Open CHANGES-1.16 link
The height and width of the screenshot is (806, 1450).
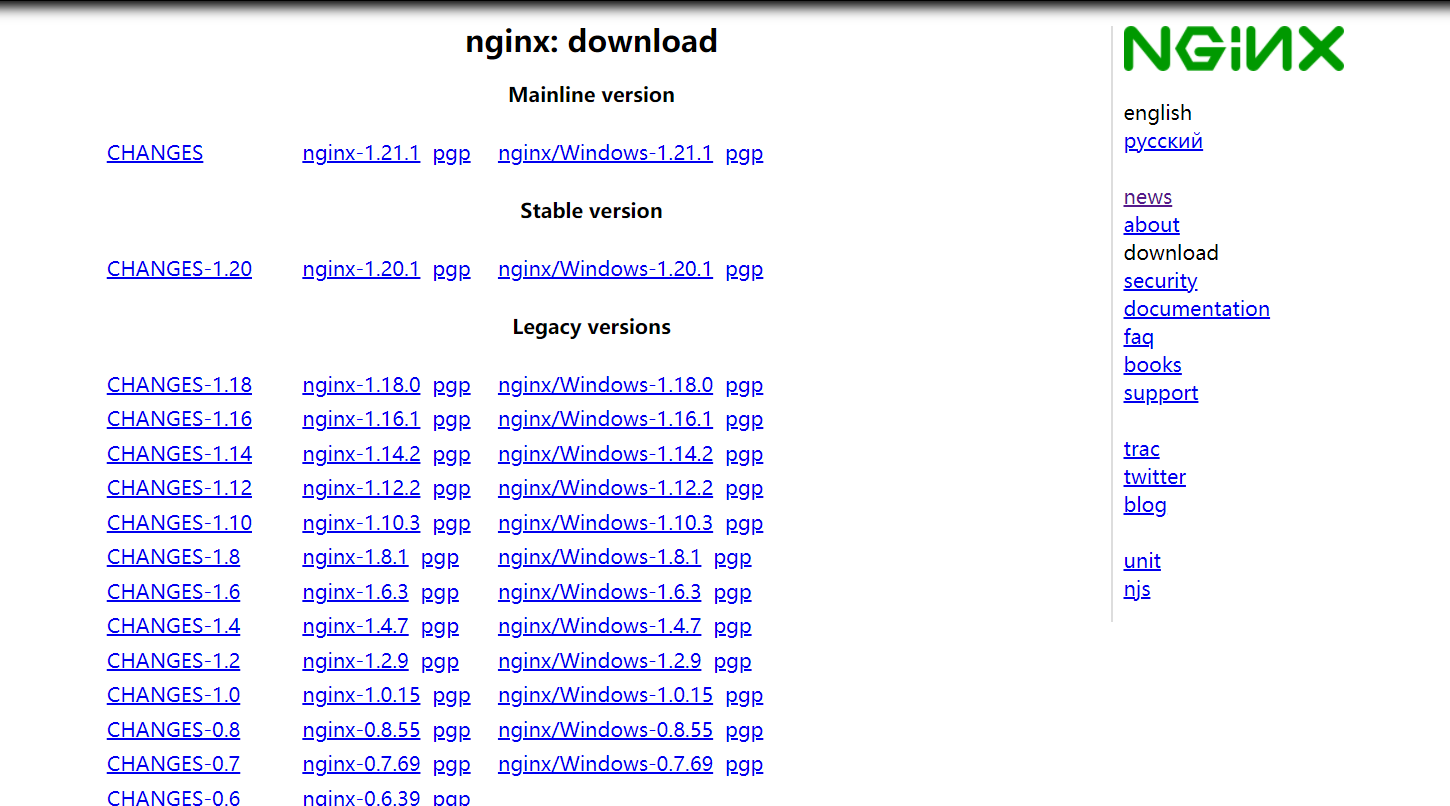(179, 419)
